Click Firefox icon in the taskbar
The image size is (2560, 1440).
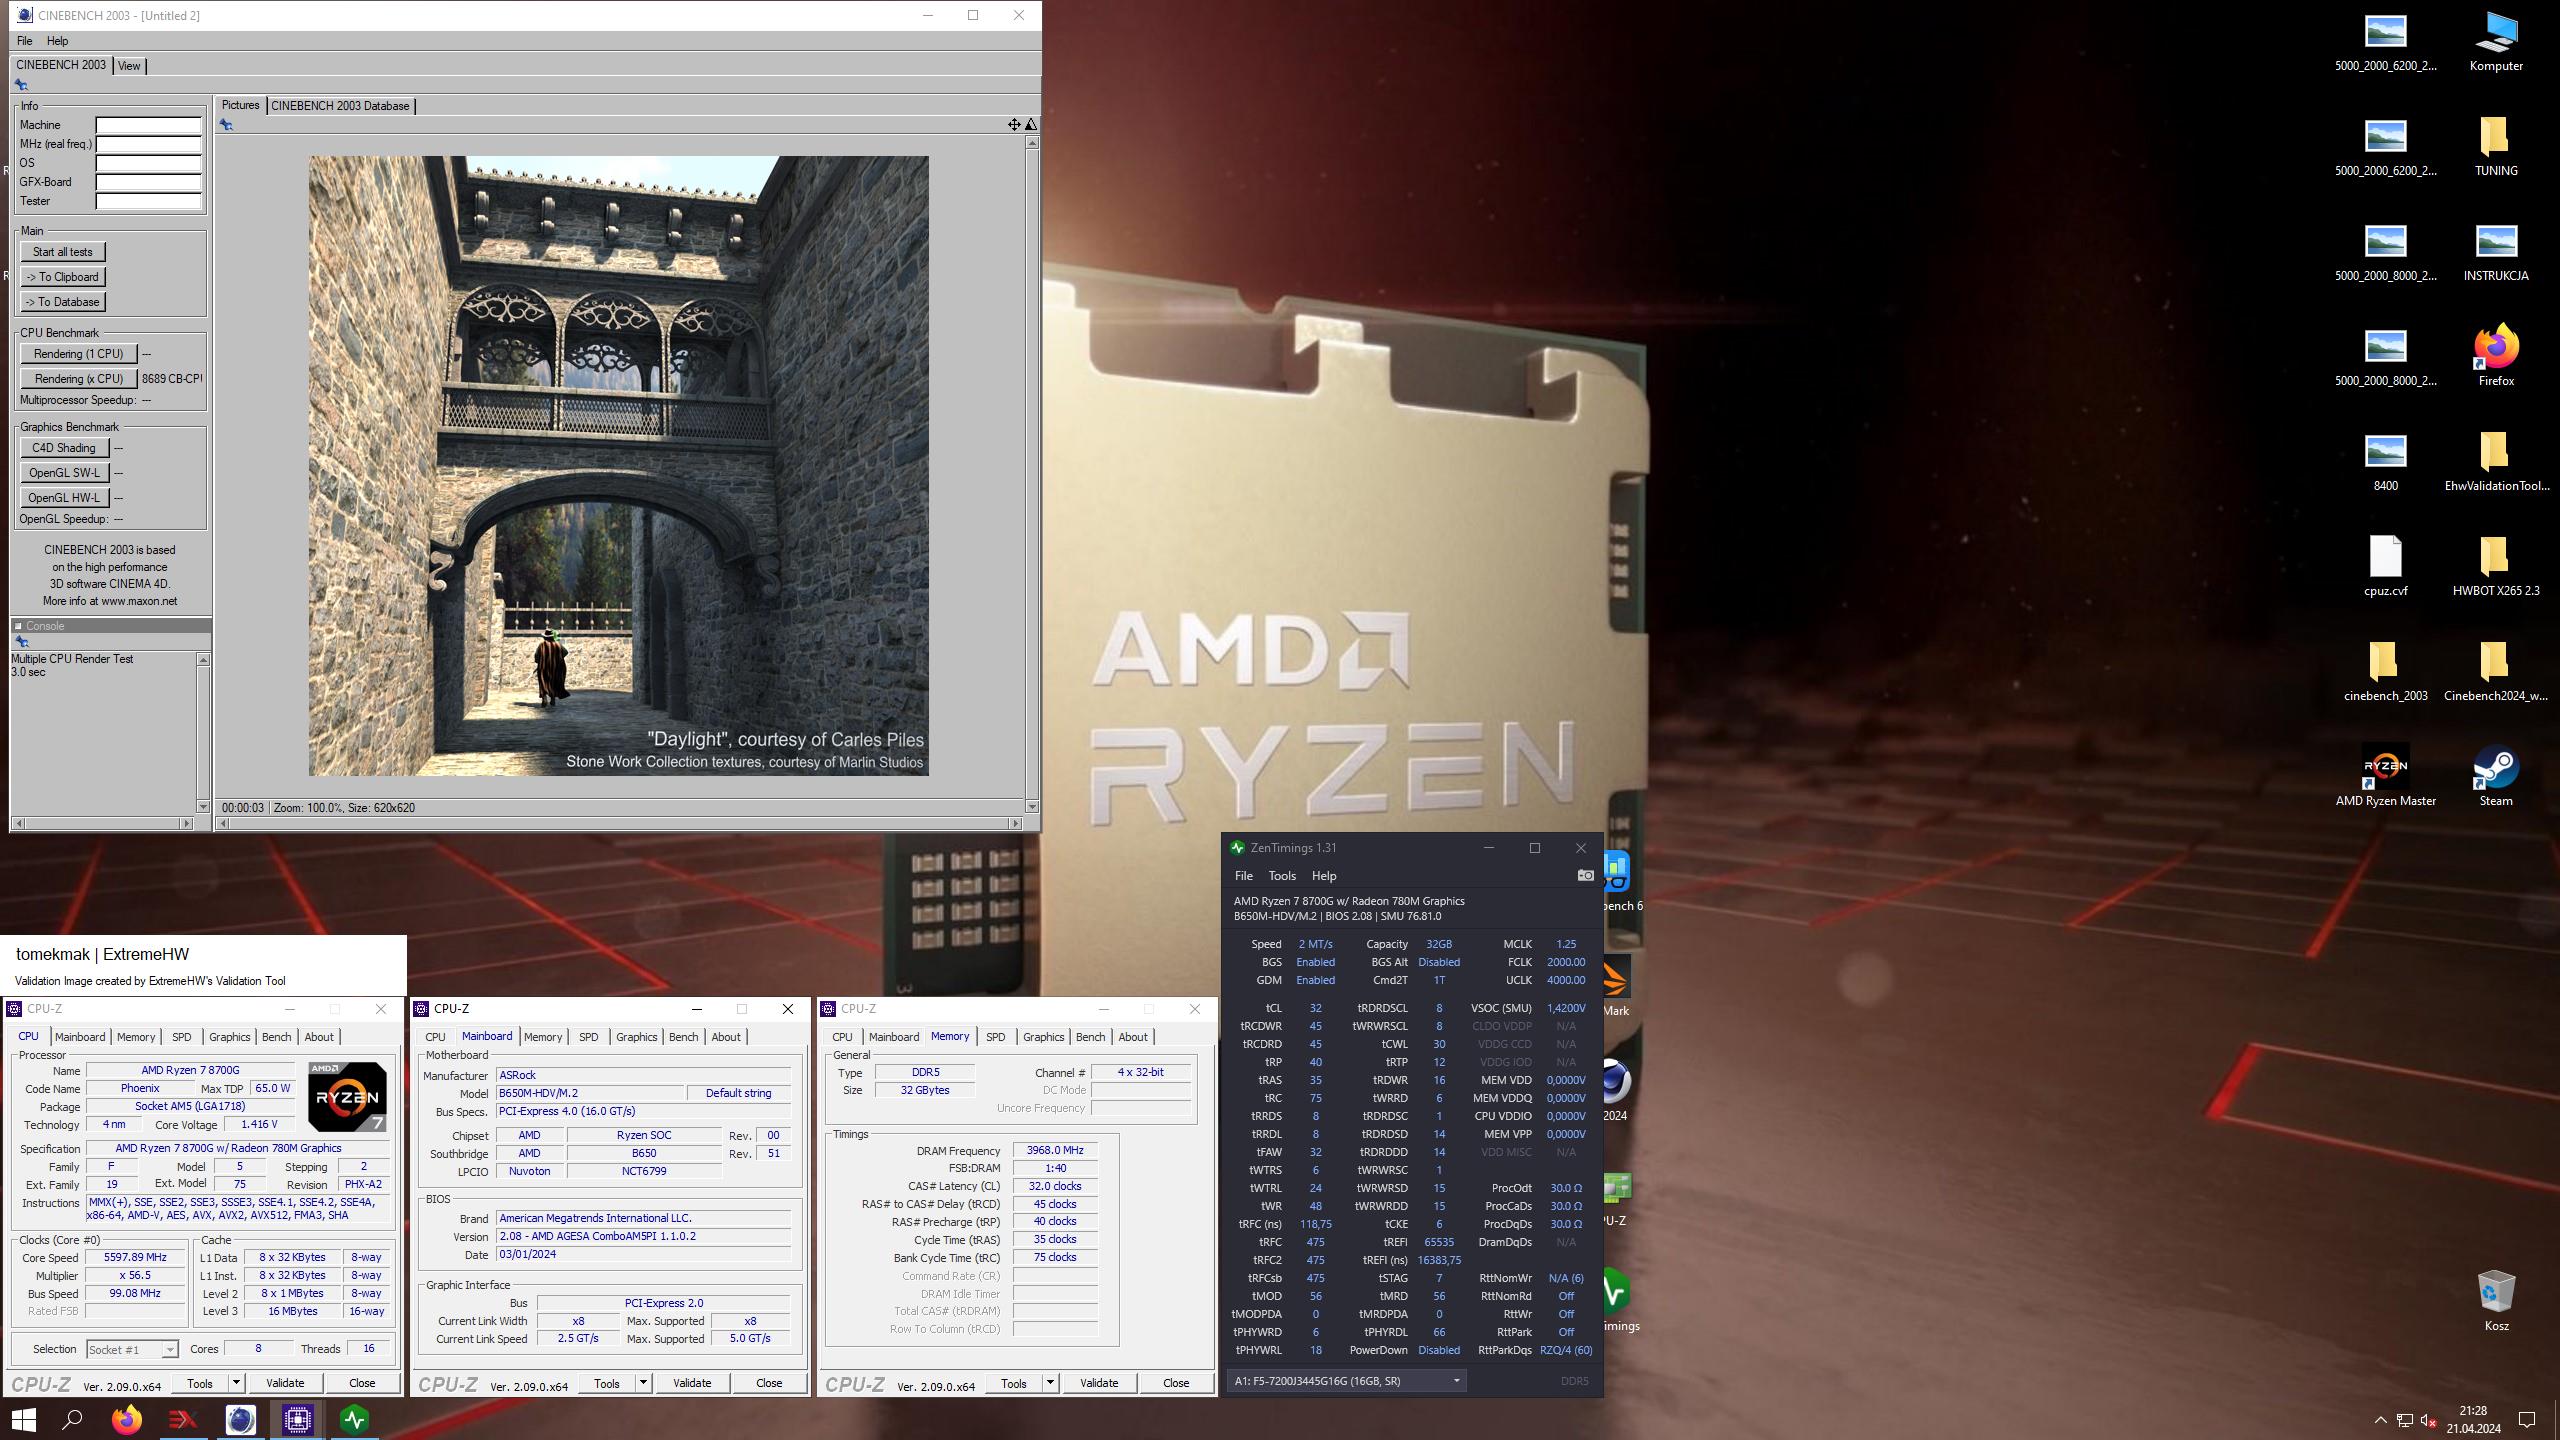point(127,1419)
